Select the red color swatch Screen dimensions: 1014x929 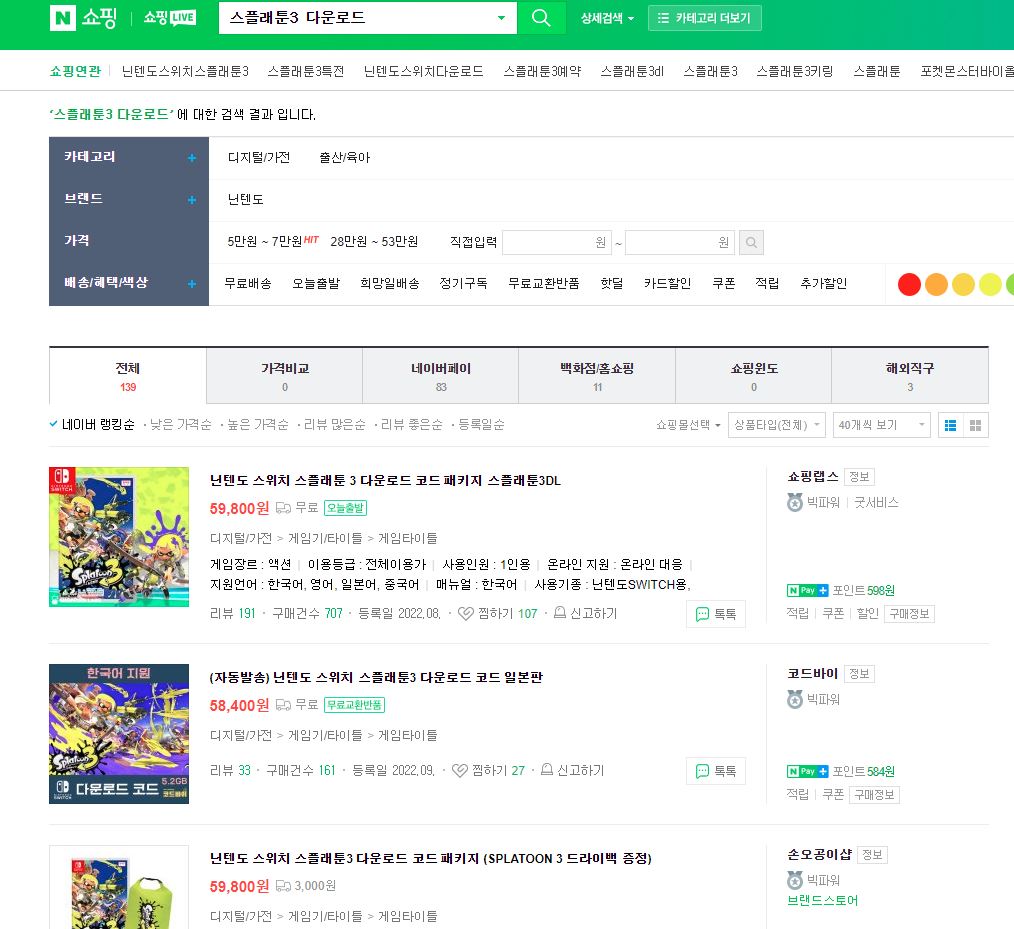click(909, 284)
